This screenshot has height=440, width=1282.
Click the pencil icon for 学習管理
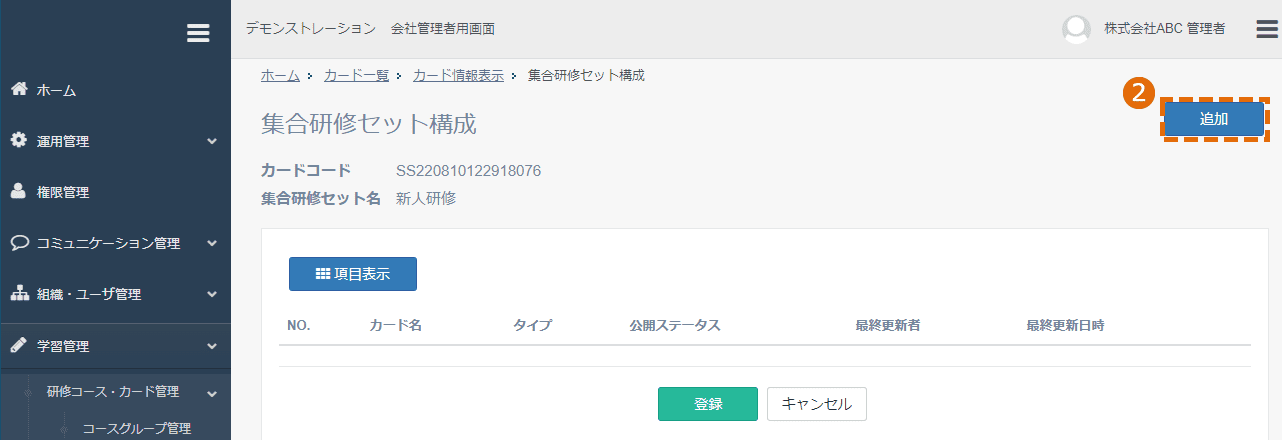(x=19, y=345)
